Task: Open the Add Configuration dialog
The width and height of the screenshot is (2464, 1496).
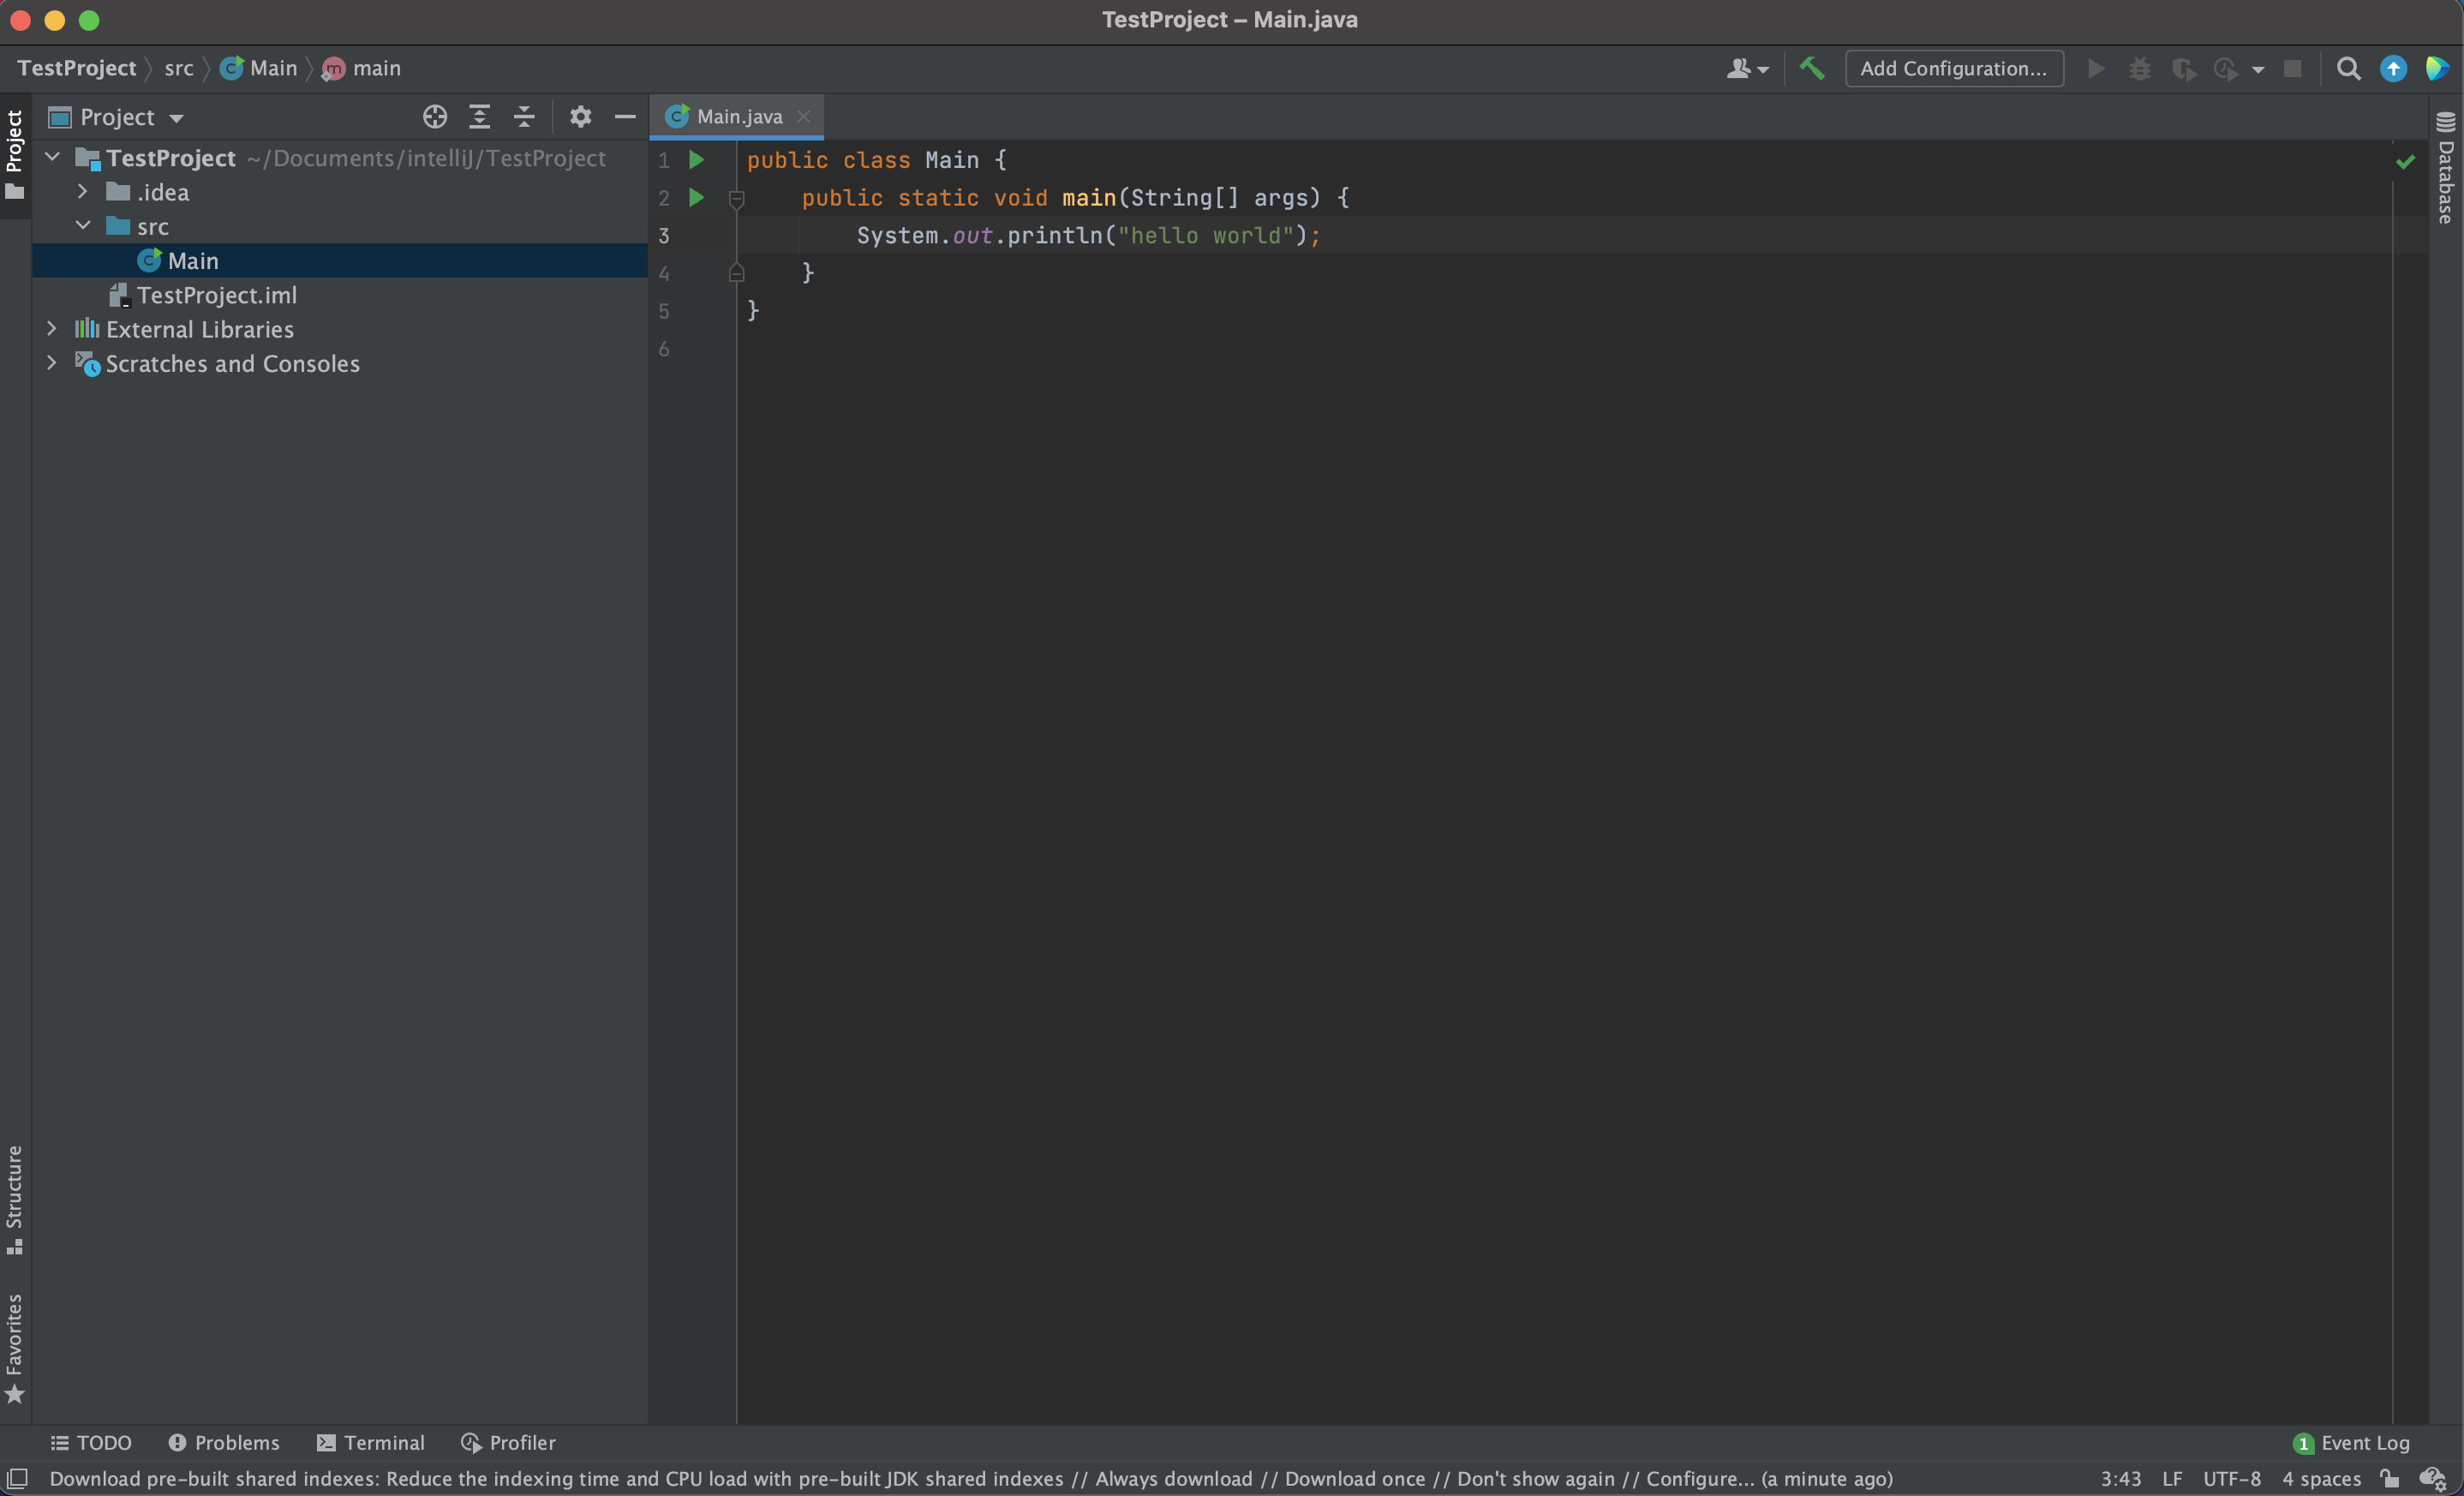Action: pyautogui.click(x=1953, y=68)
